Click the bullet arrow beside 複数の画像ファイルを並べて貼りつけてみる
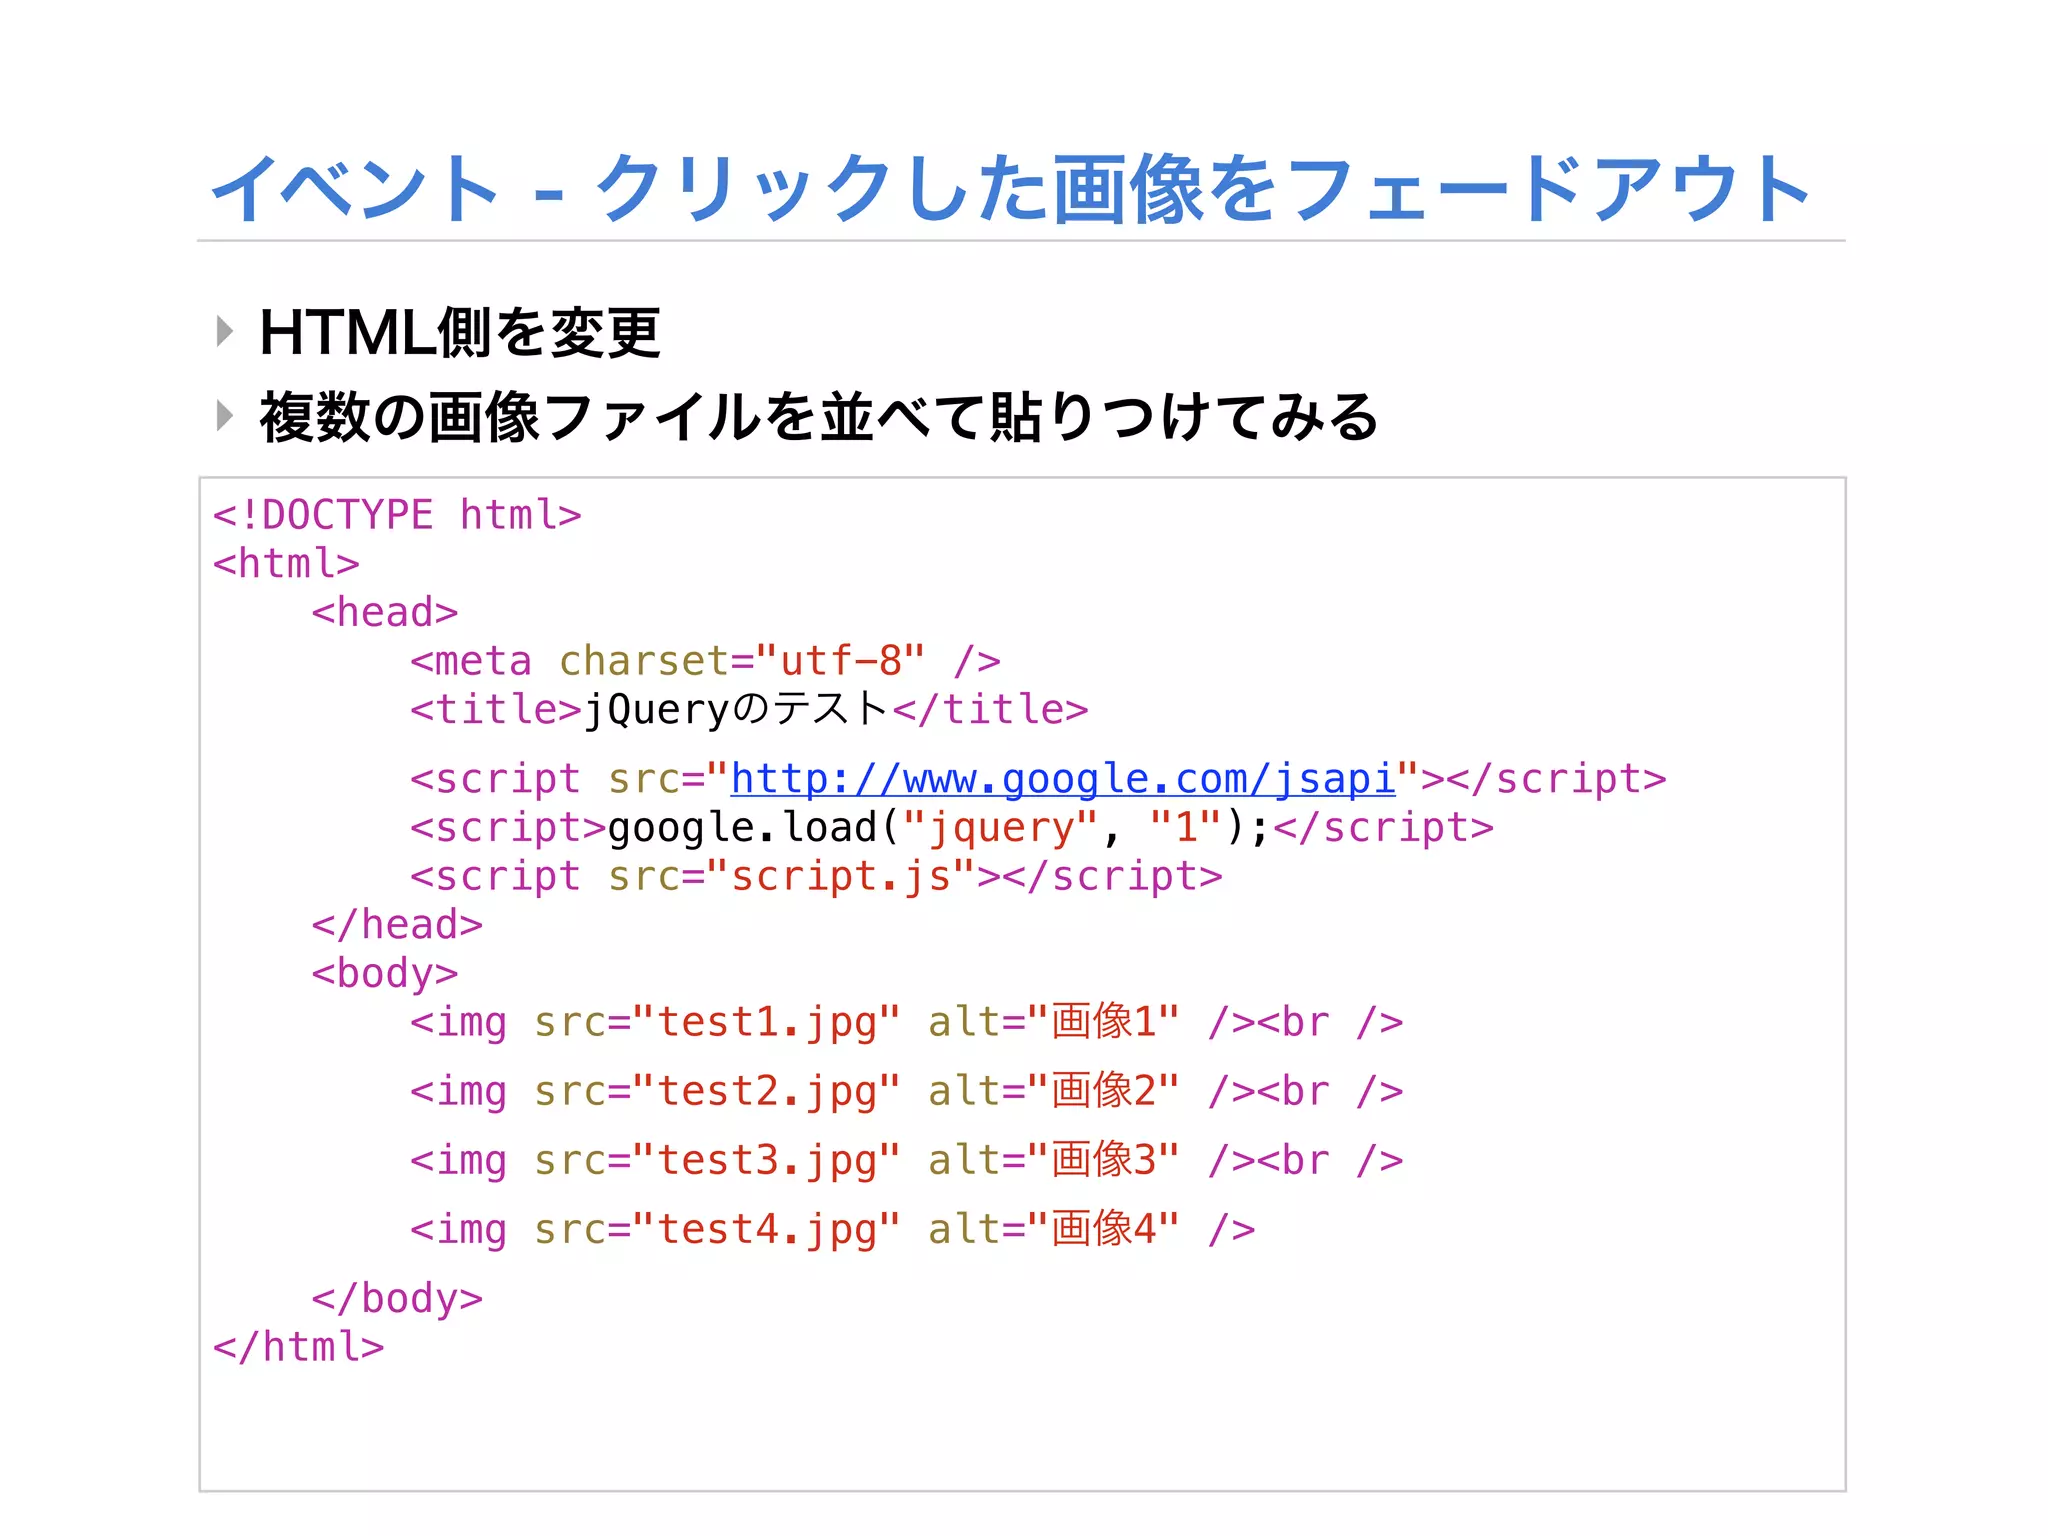Screen dimensions: 2048x1536 point(225,415)
